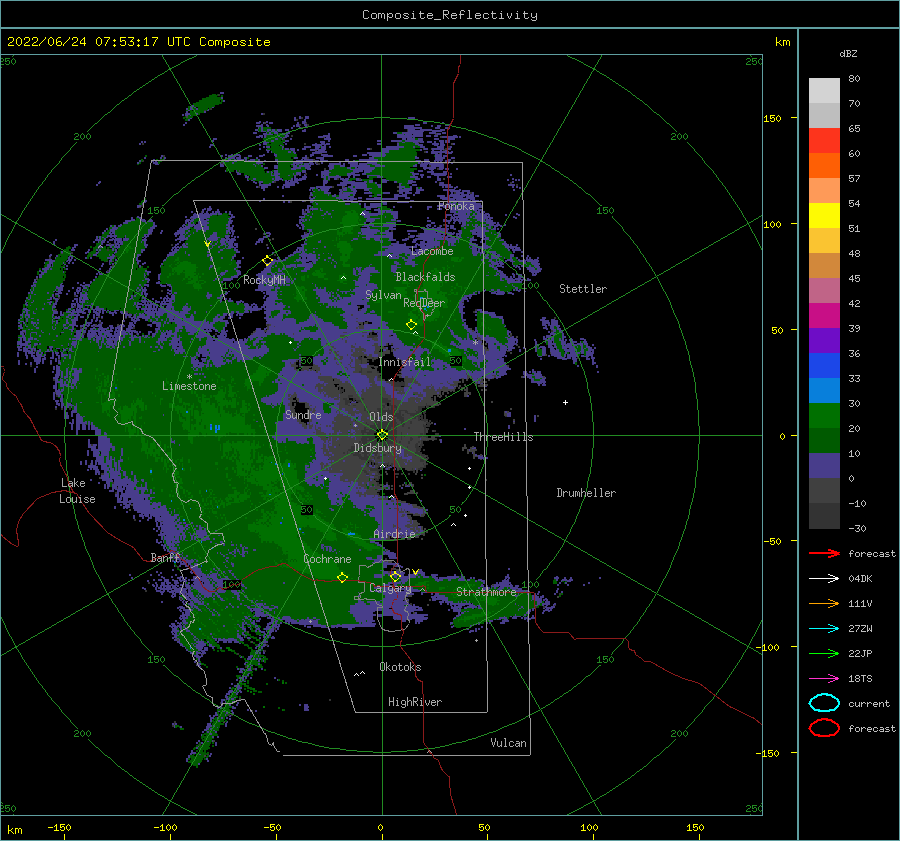The height and width of the screenshot is (841, 900).
Task: Click the HighRiver label
Action: [415, 702]
